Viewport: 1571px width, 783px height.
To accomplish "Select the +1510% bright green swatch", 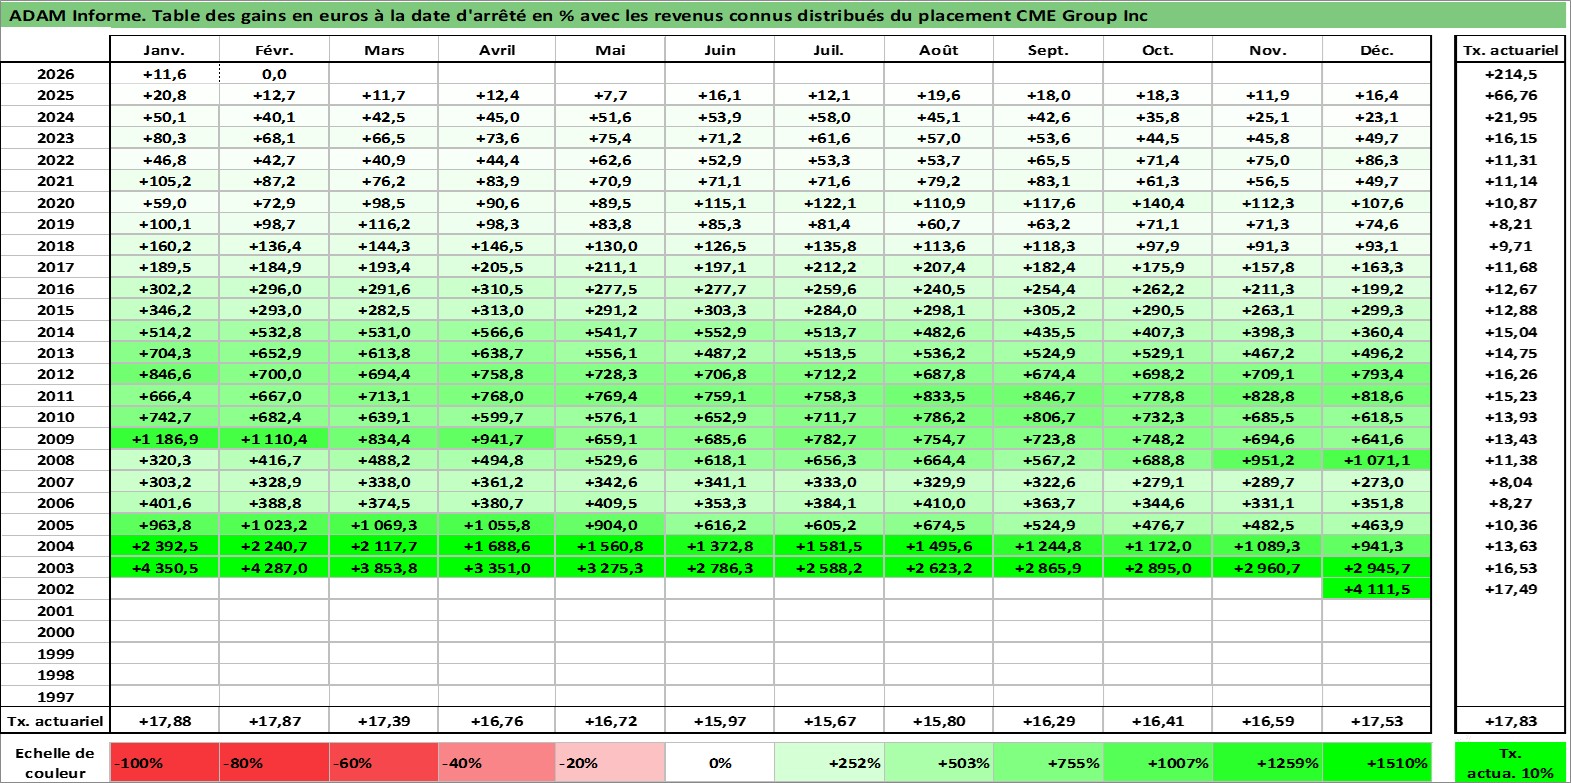I will coord(1376,762).
